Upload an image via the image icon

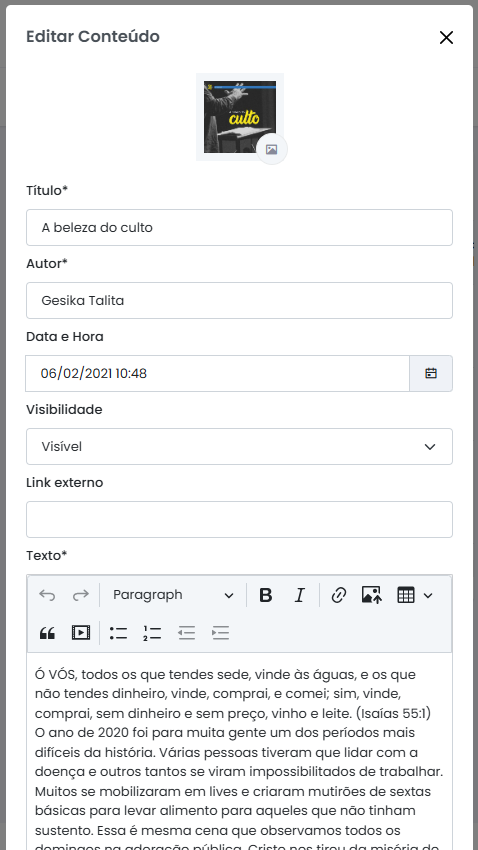click(x=372, y=595)
